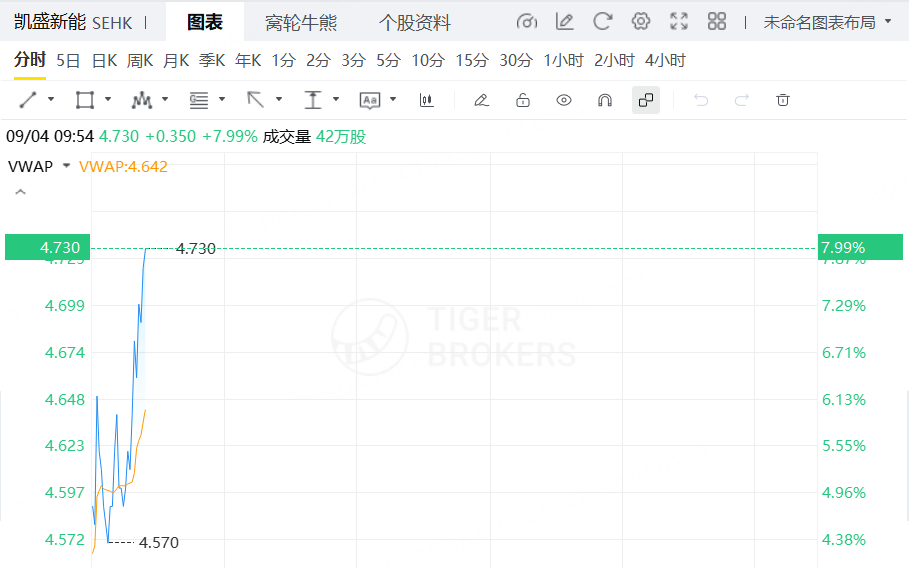The image size is (909, 568).
Task: Collapse indicator legend with up chevron
Action: coord(20,192)
